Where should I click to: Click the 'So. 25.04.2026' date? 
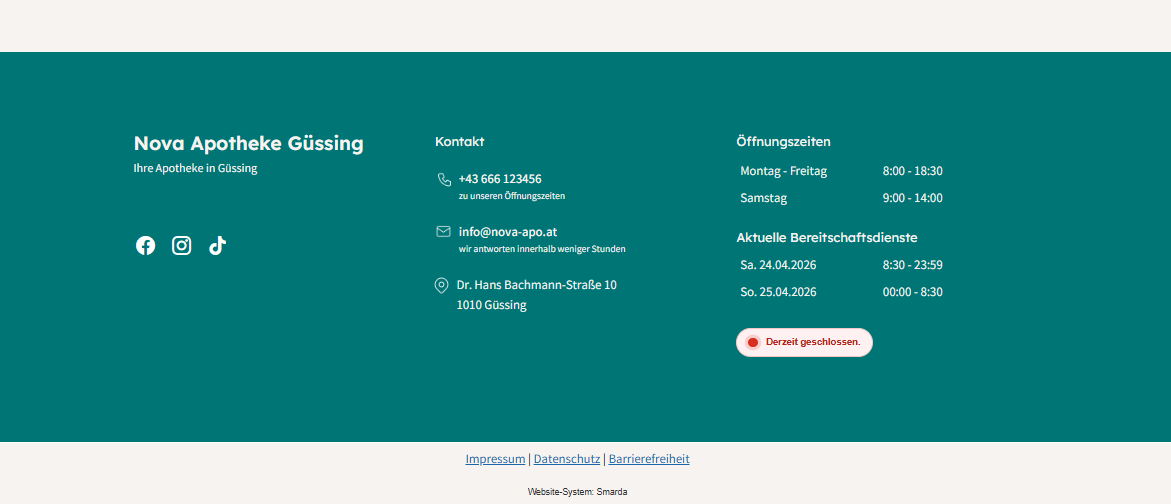point(778,291)
